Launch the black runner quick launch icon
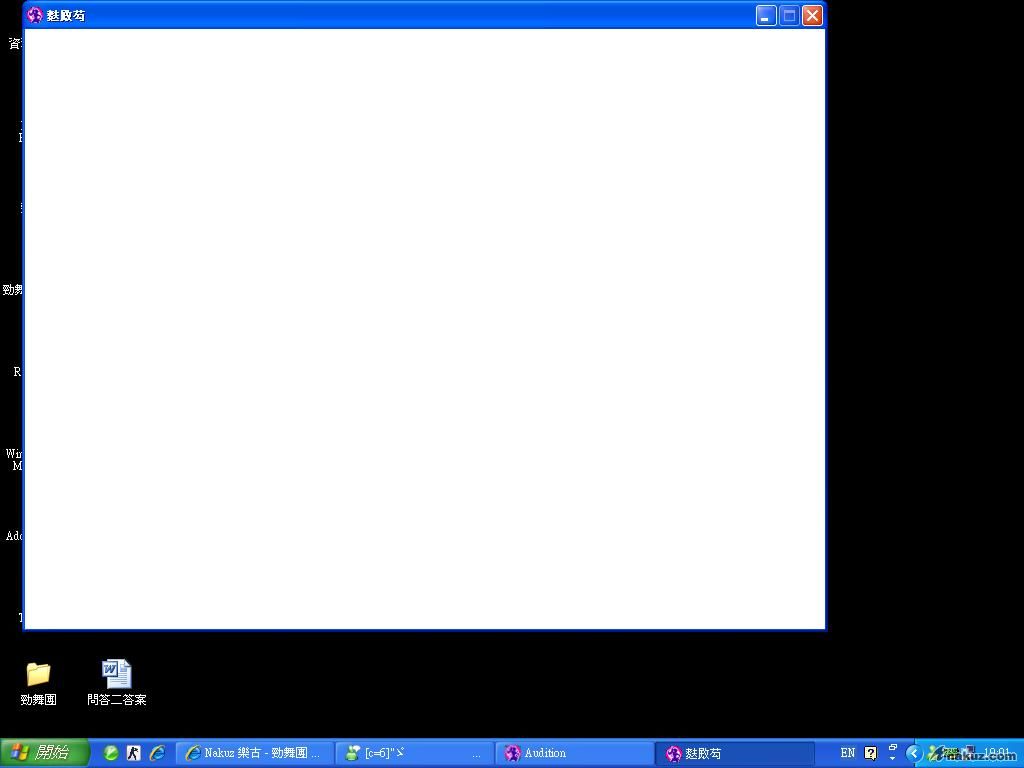Image resolution: width=1024 pixels, height=768 pixels. point(134,753)
